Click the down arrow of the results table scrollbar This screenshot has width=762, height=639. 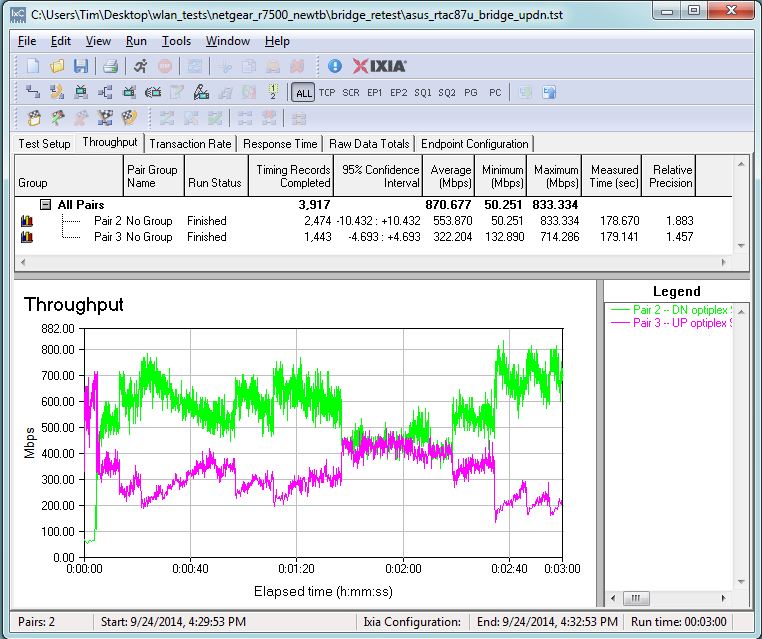point(740,245)
